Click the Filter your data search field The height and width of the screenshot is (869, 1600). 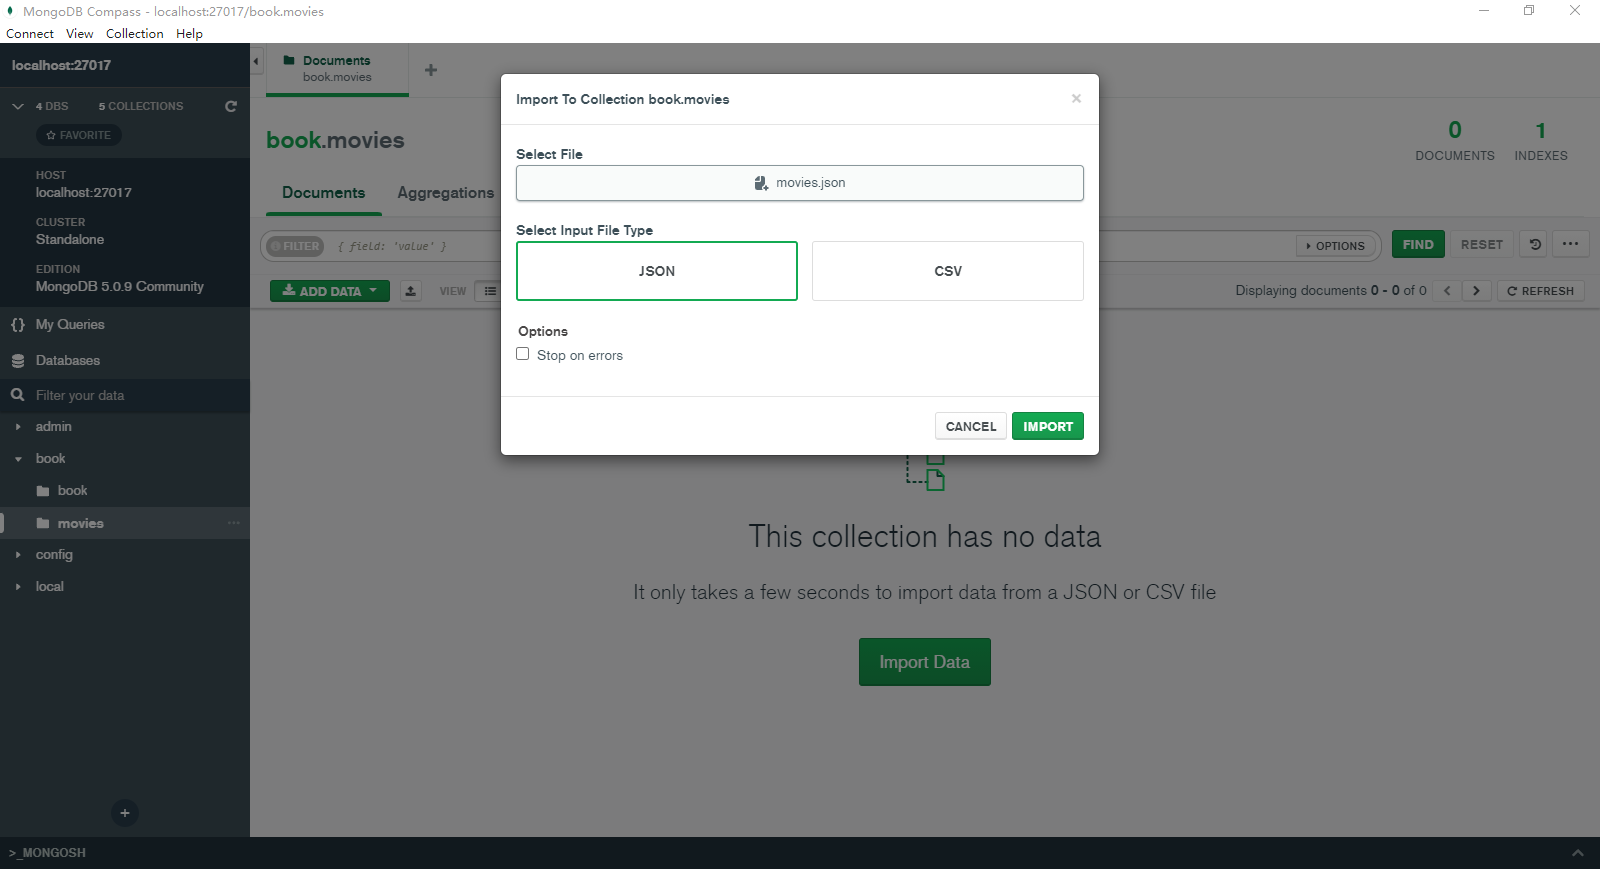[125, 396]
